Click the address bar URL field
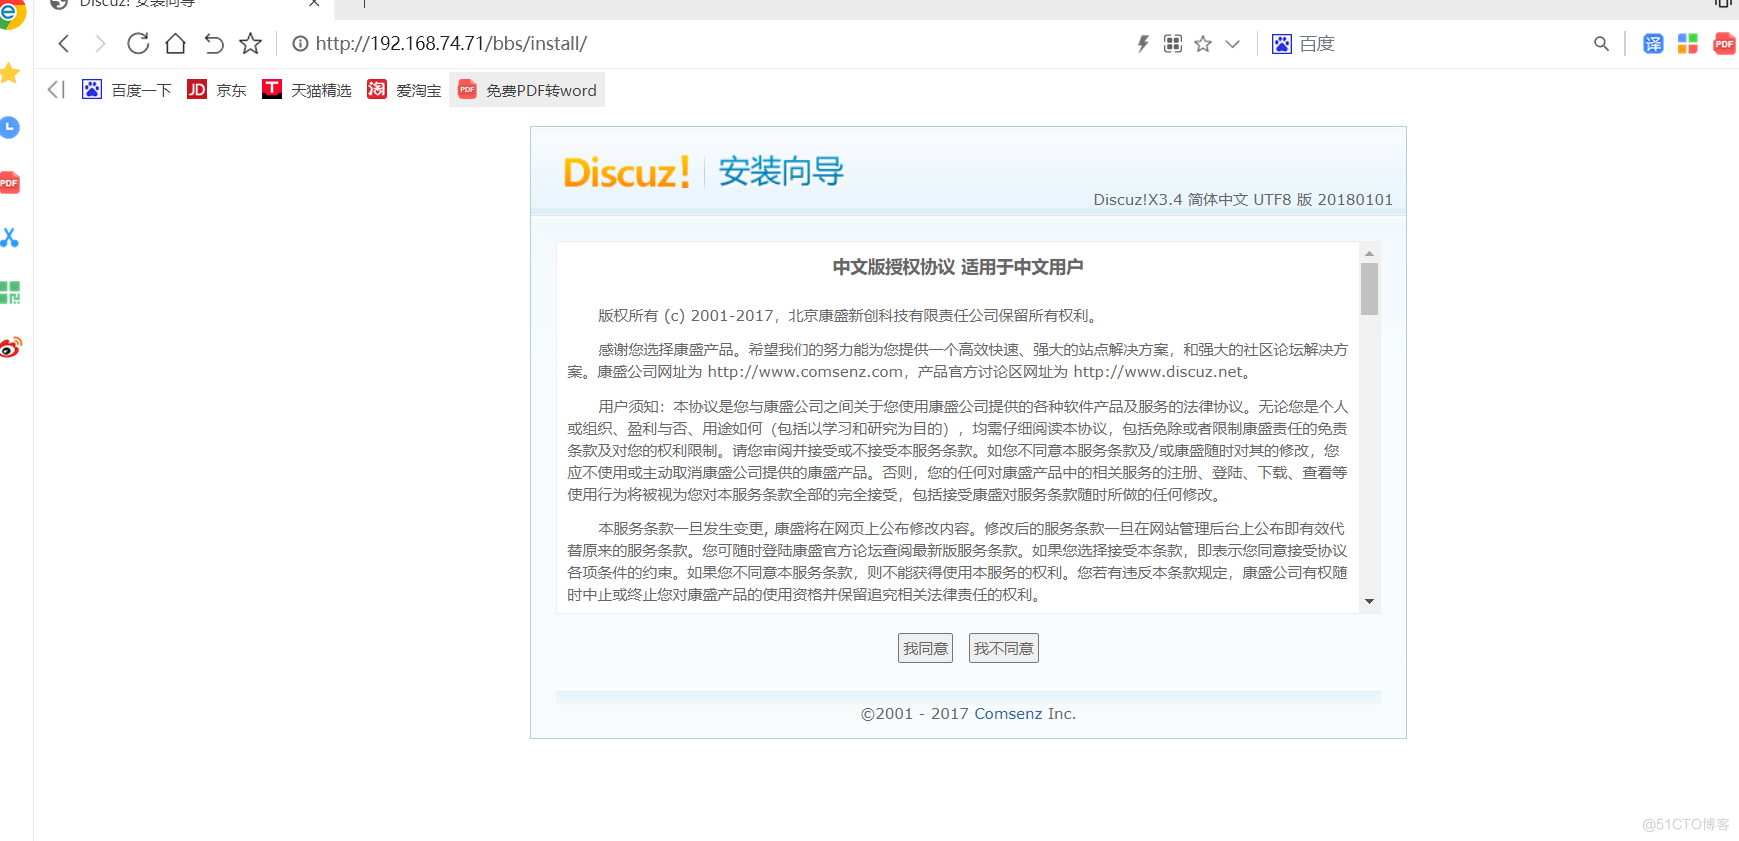The image size is (1739, 841). (x=700, y=43)
